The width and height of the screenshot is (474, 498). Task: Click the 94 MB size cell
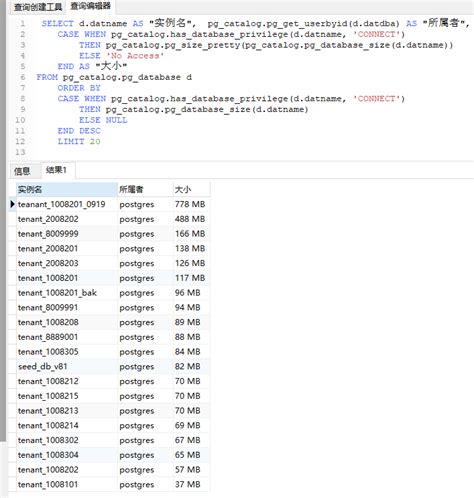(x=191, y=307)
